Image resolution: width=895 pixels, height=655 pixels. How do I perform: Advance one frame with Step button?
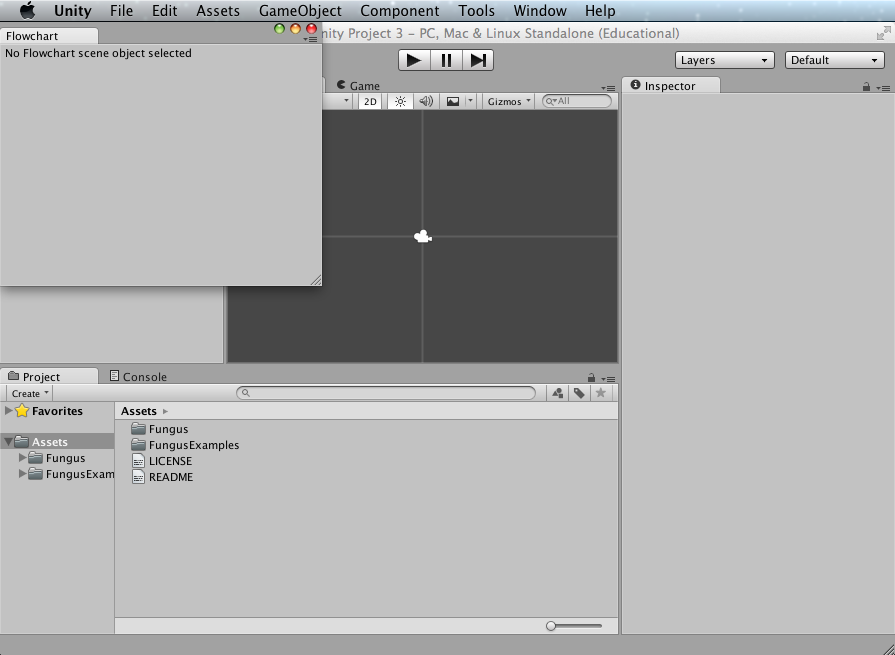(x=478, y=60)
